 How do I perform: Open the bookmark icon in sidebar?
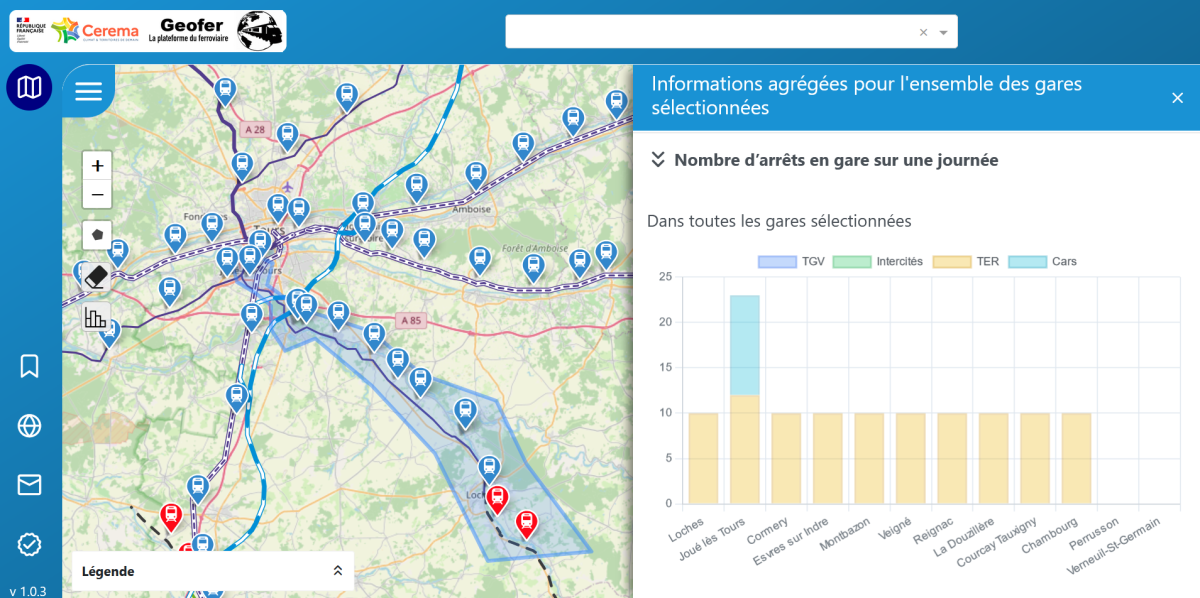[29, 366]
